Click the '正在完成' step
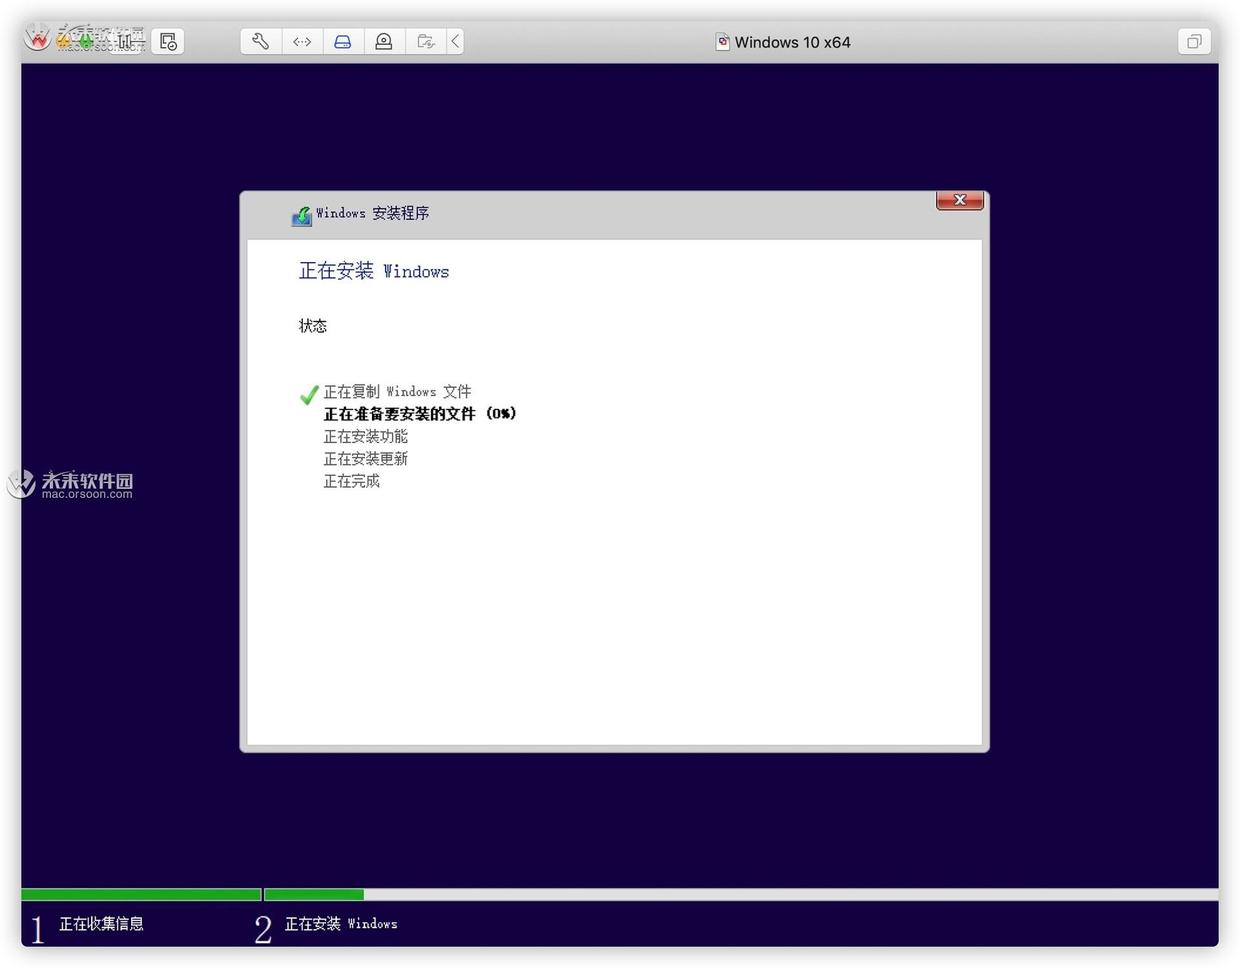Screen dimensions: 1240x968 tap(351, 481)
